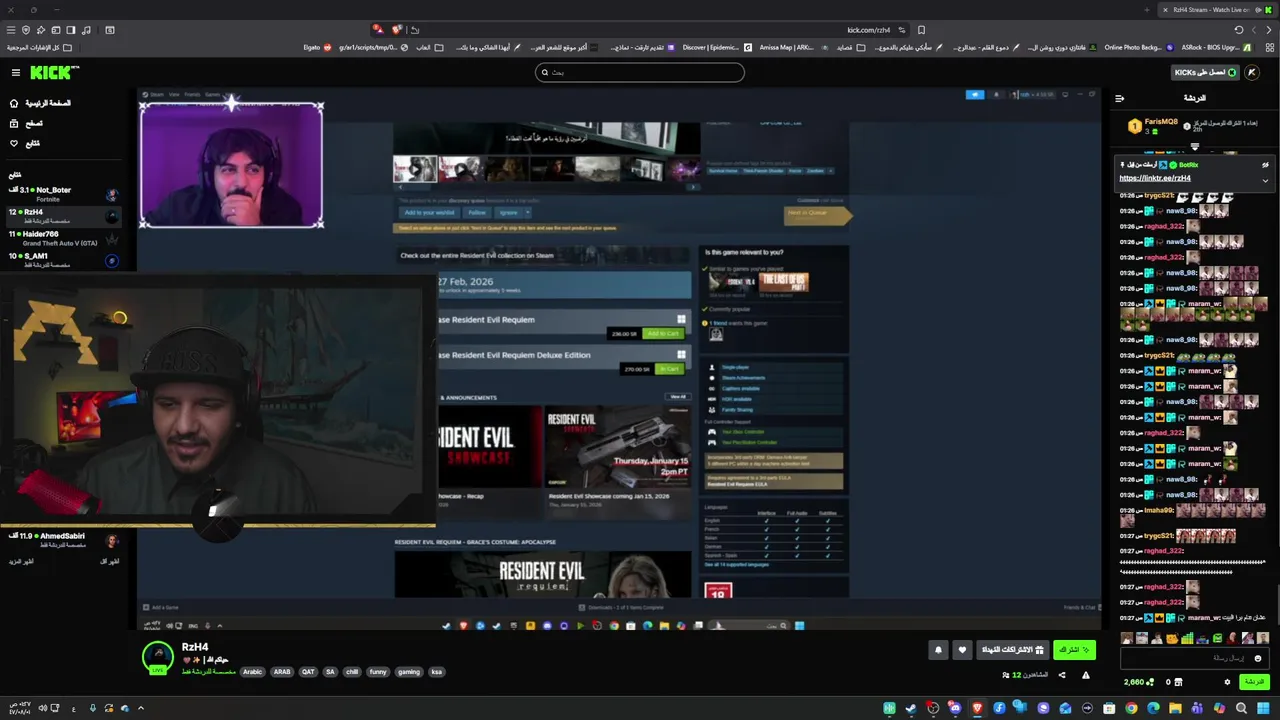Send the chat message green button
This screenshot has height=720, width=1280.
pyautogui.click(x=1253, y=682)
